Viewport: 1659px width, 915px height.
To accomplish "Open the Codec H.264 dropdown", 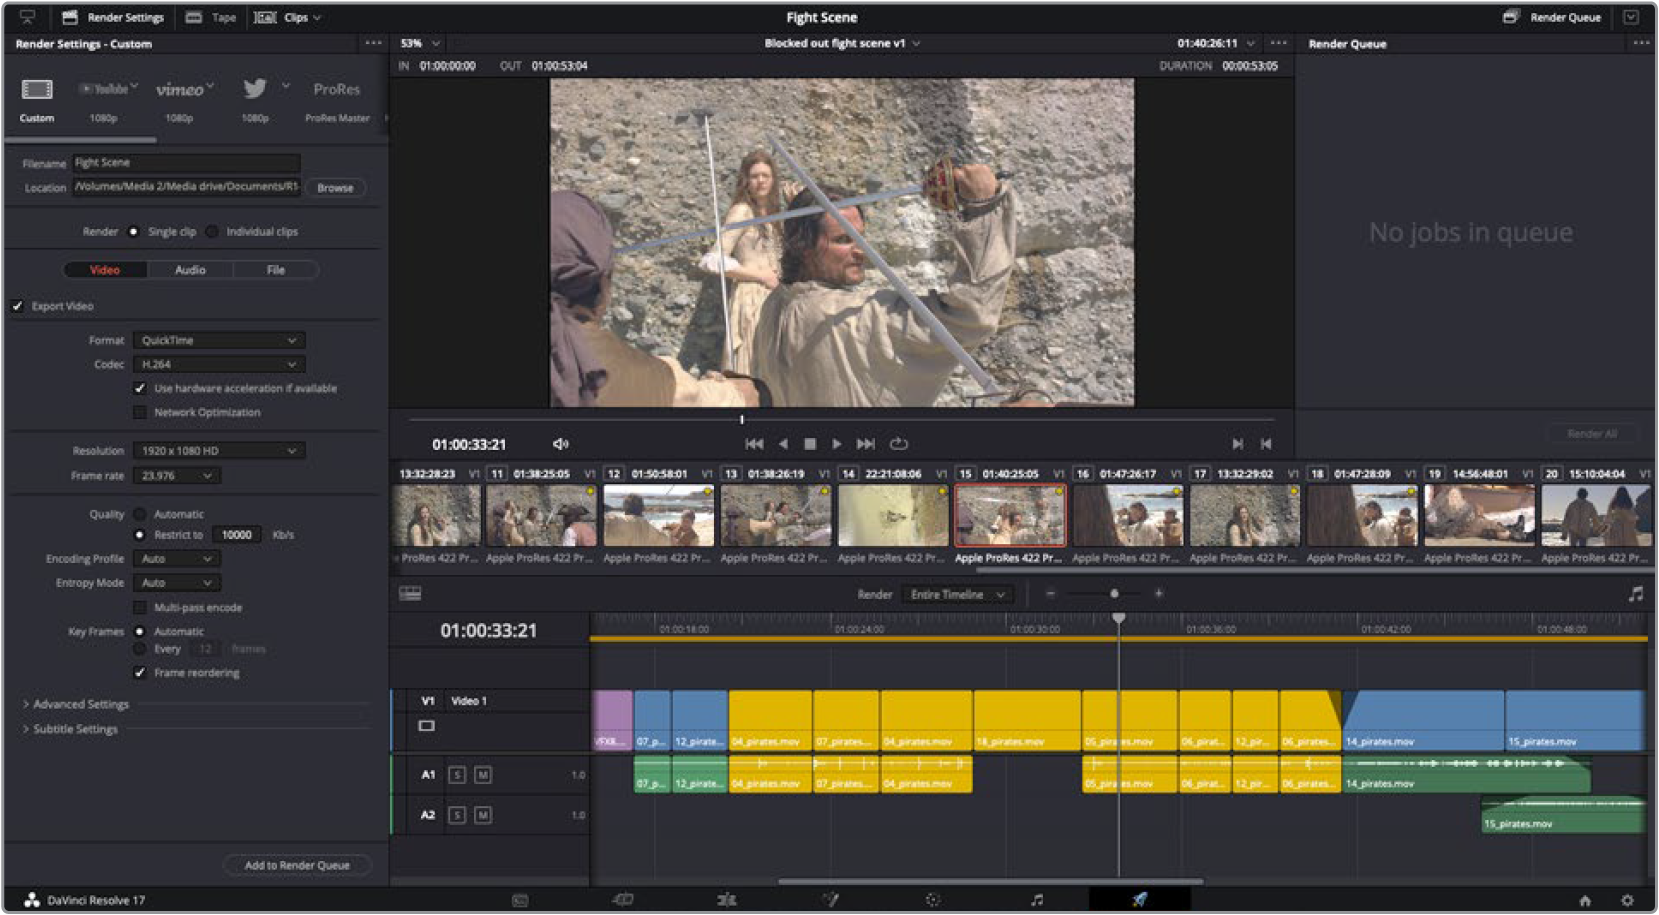I will click(x=219, y=365).
